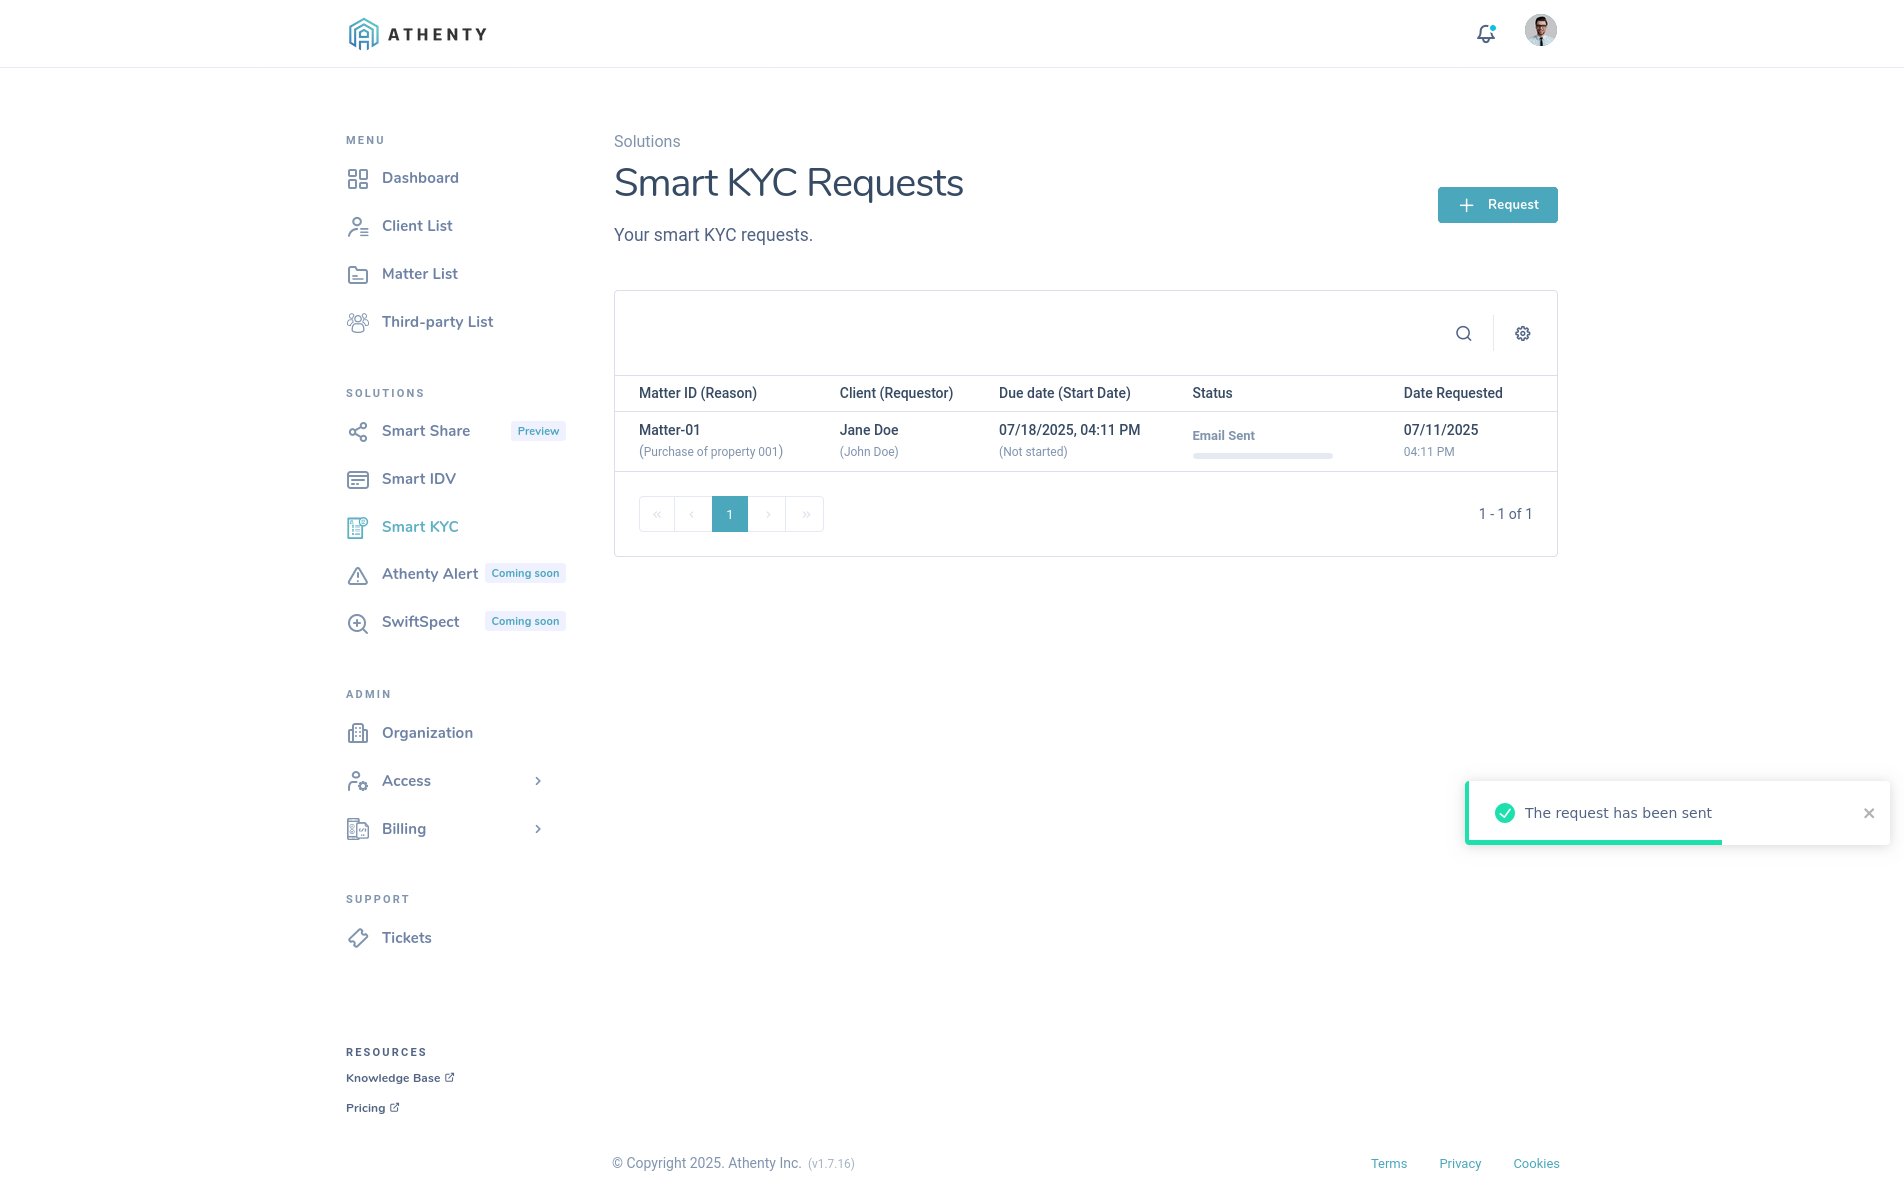The width and height of the screenshot is (1904, 1195).
Task: Select the Smart Share share icon
Action: tap(358, 431)
